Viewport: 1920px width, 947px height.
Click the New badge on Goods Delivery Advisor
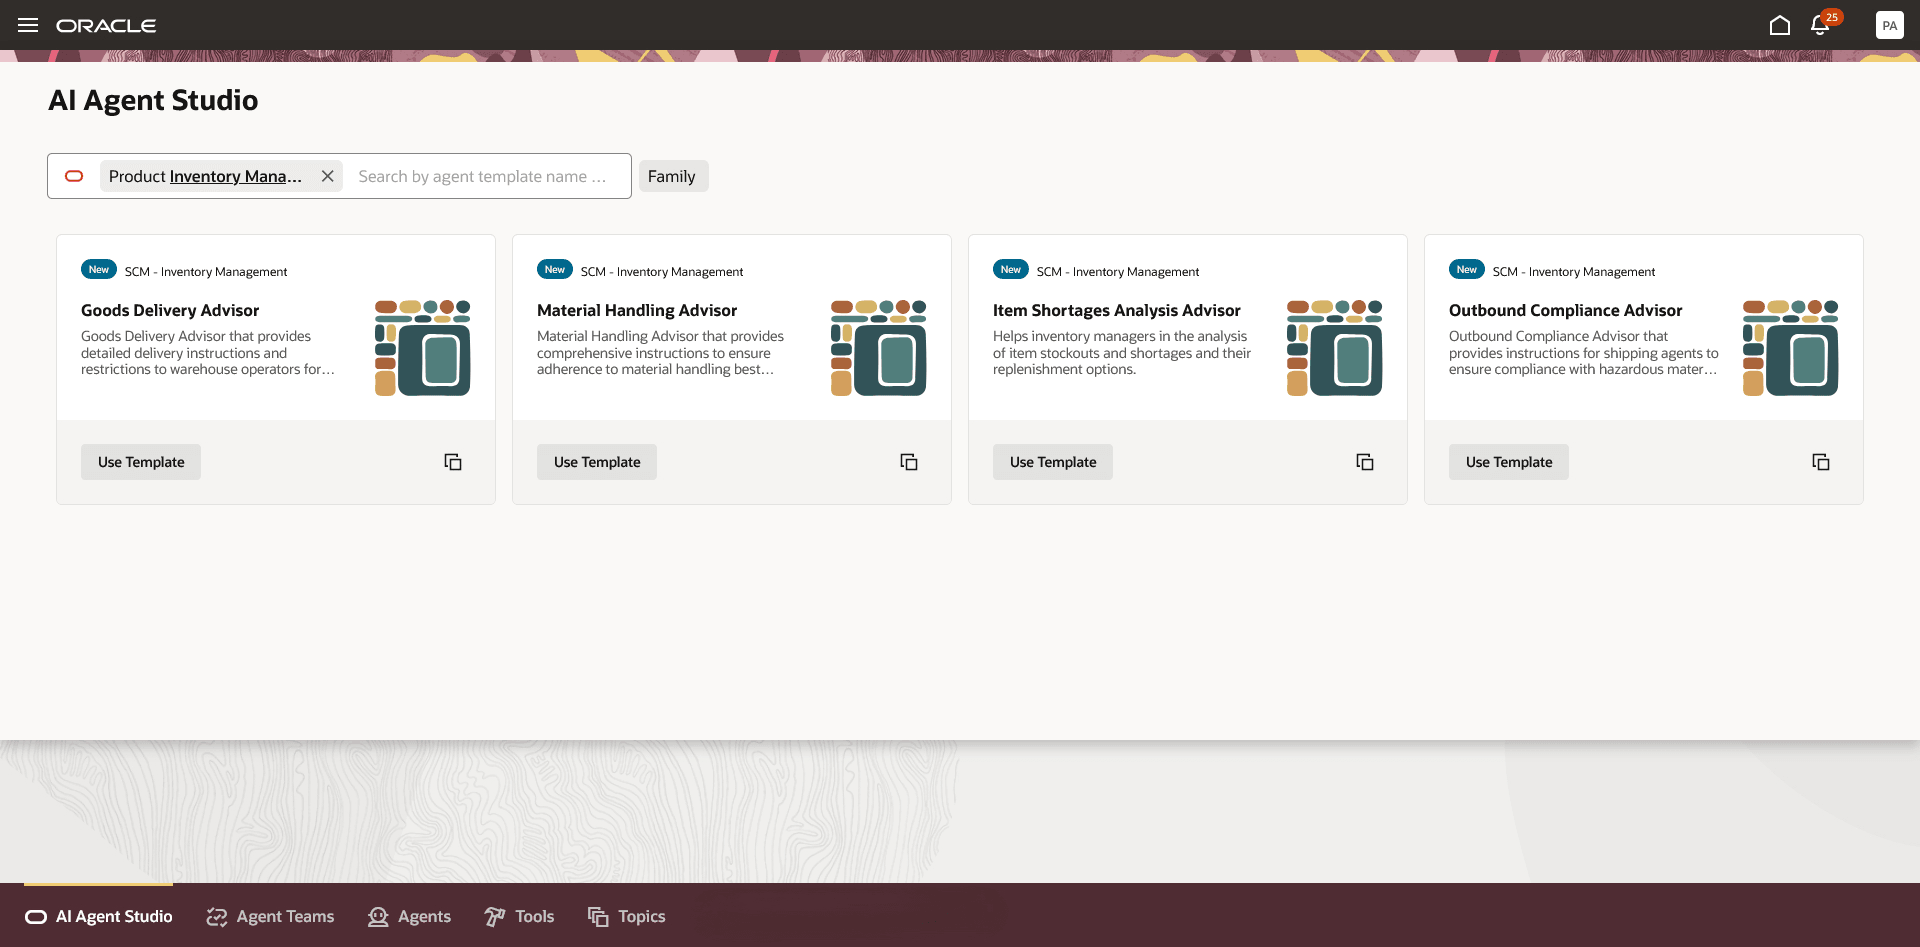[x=99, y=270]
